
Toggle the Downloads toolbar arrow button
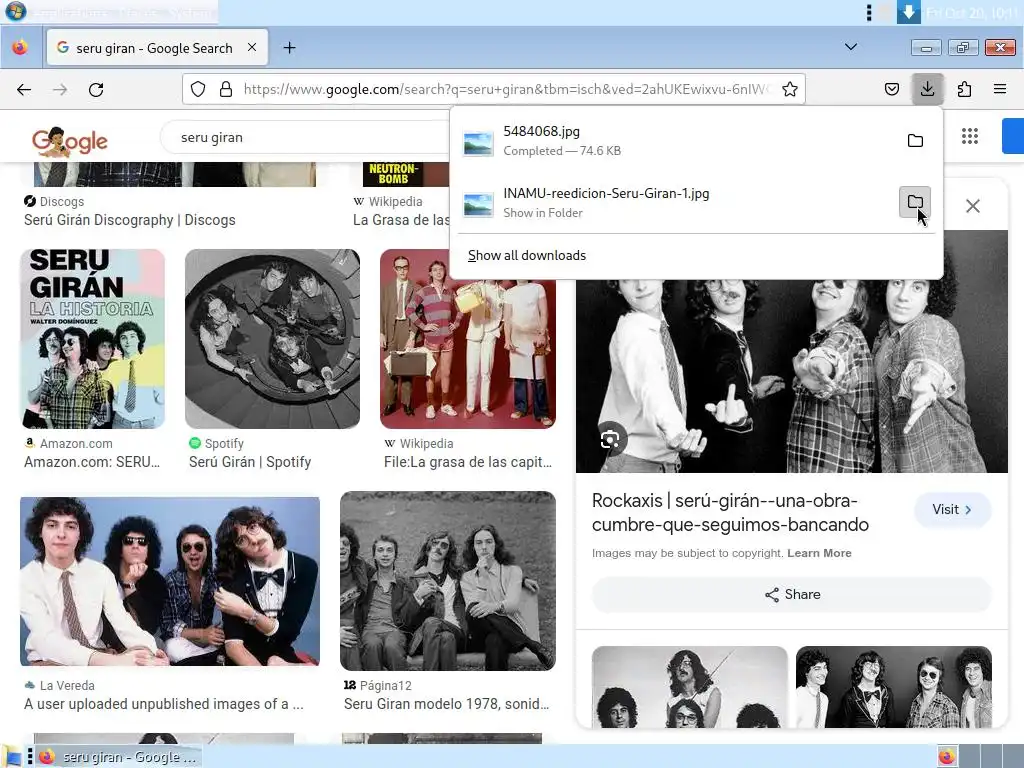[x=927, y=89]
